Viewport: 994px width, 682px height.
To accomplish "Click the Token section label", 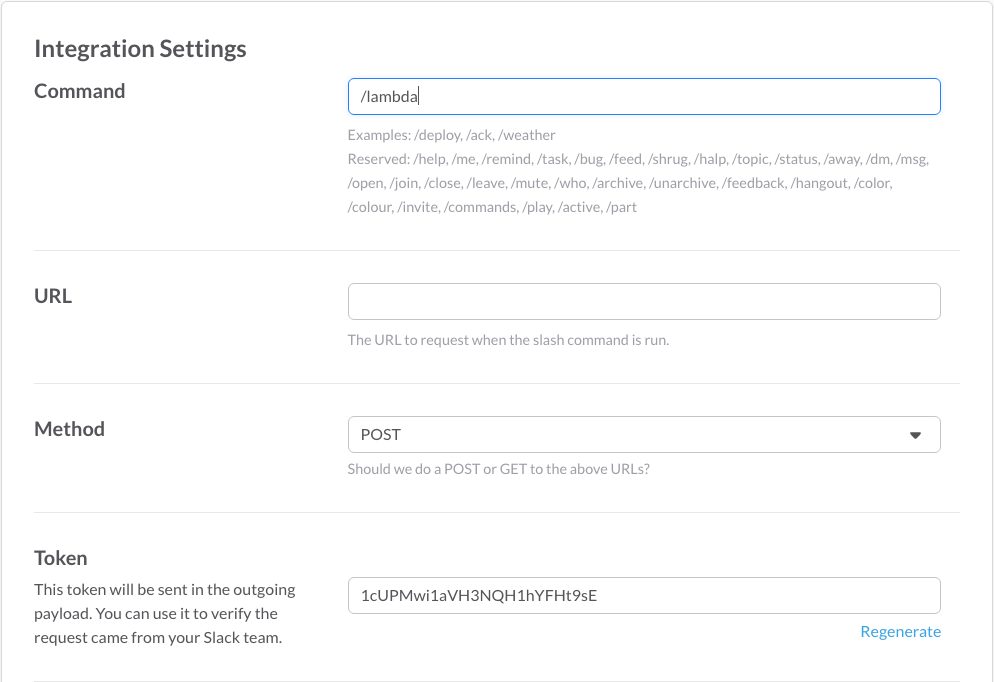I will point(61,558).
